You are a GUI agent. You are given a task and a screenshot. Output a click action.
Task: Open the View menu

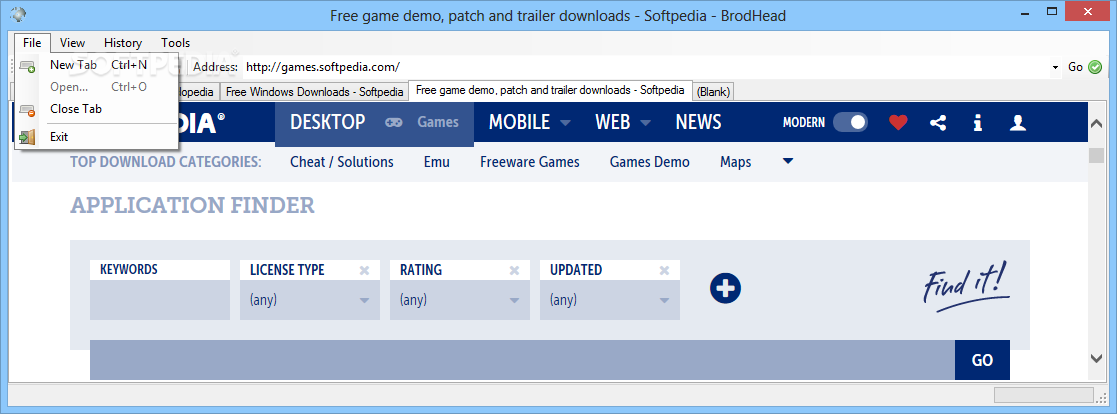coord(73,43)
